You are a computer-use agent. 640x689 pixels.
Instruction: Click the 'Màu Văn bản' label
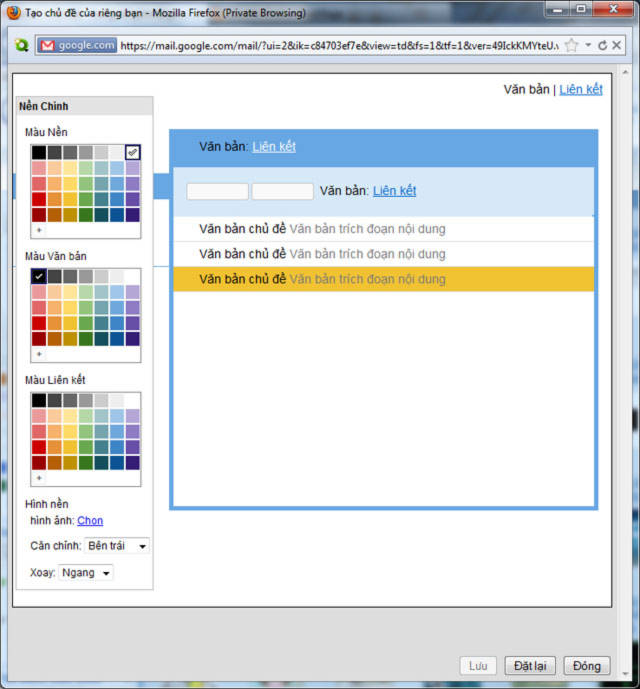click(x=56, y=256)
